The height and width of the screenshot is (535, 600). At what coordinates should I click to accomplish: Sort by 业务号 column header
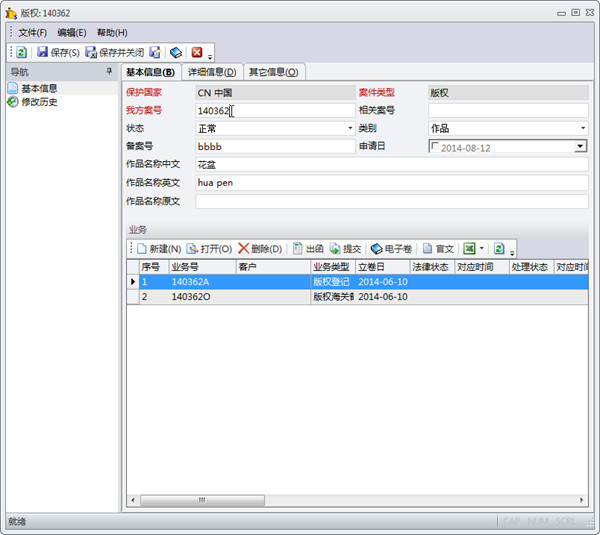coord(202,267)
